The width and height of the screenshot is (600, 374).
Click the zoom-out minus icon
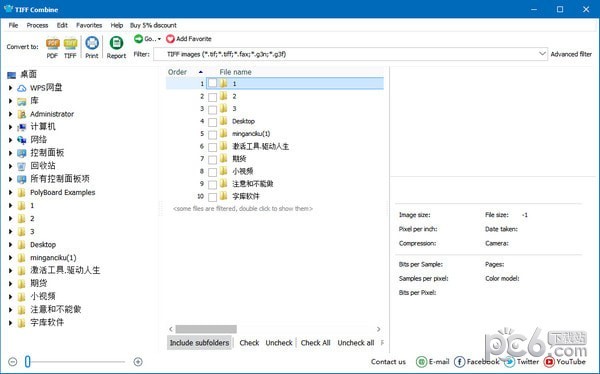point(13,361)
